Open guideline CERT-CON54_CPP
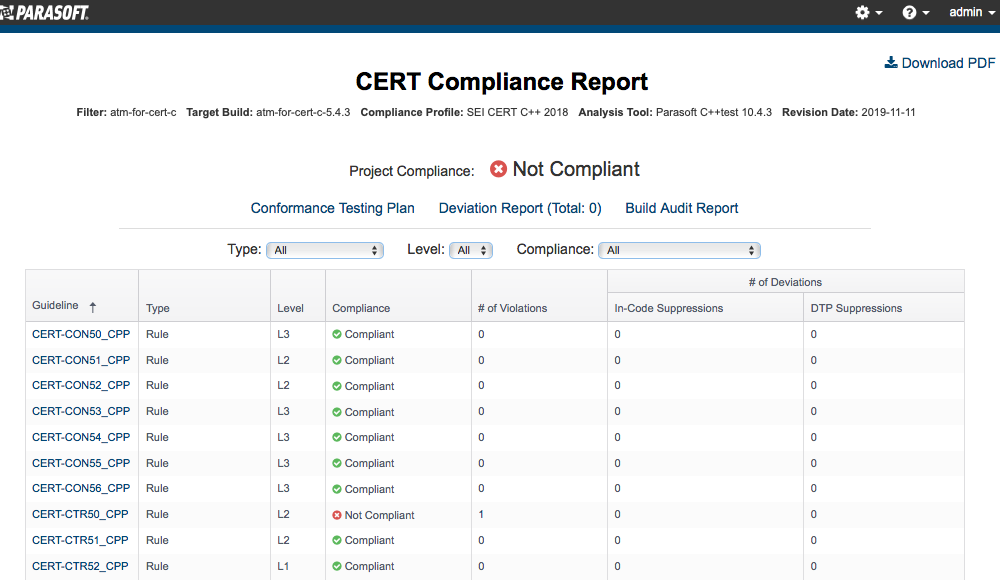This screenshot has height=580, width=1000. pyautogui.click(x=81, y=437)
